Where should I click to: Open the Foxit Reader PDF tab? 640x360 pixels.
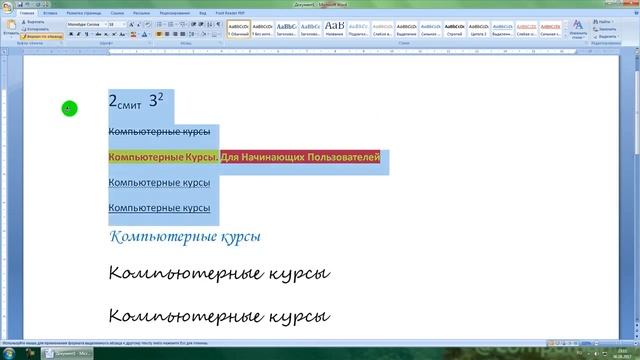[230, 13]
